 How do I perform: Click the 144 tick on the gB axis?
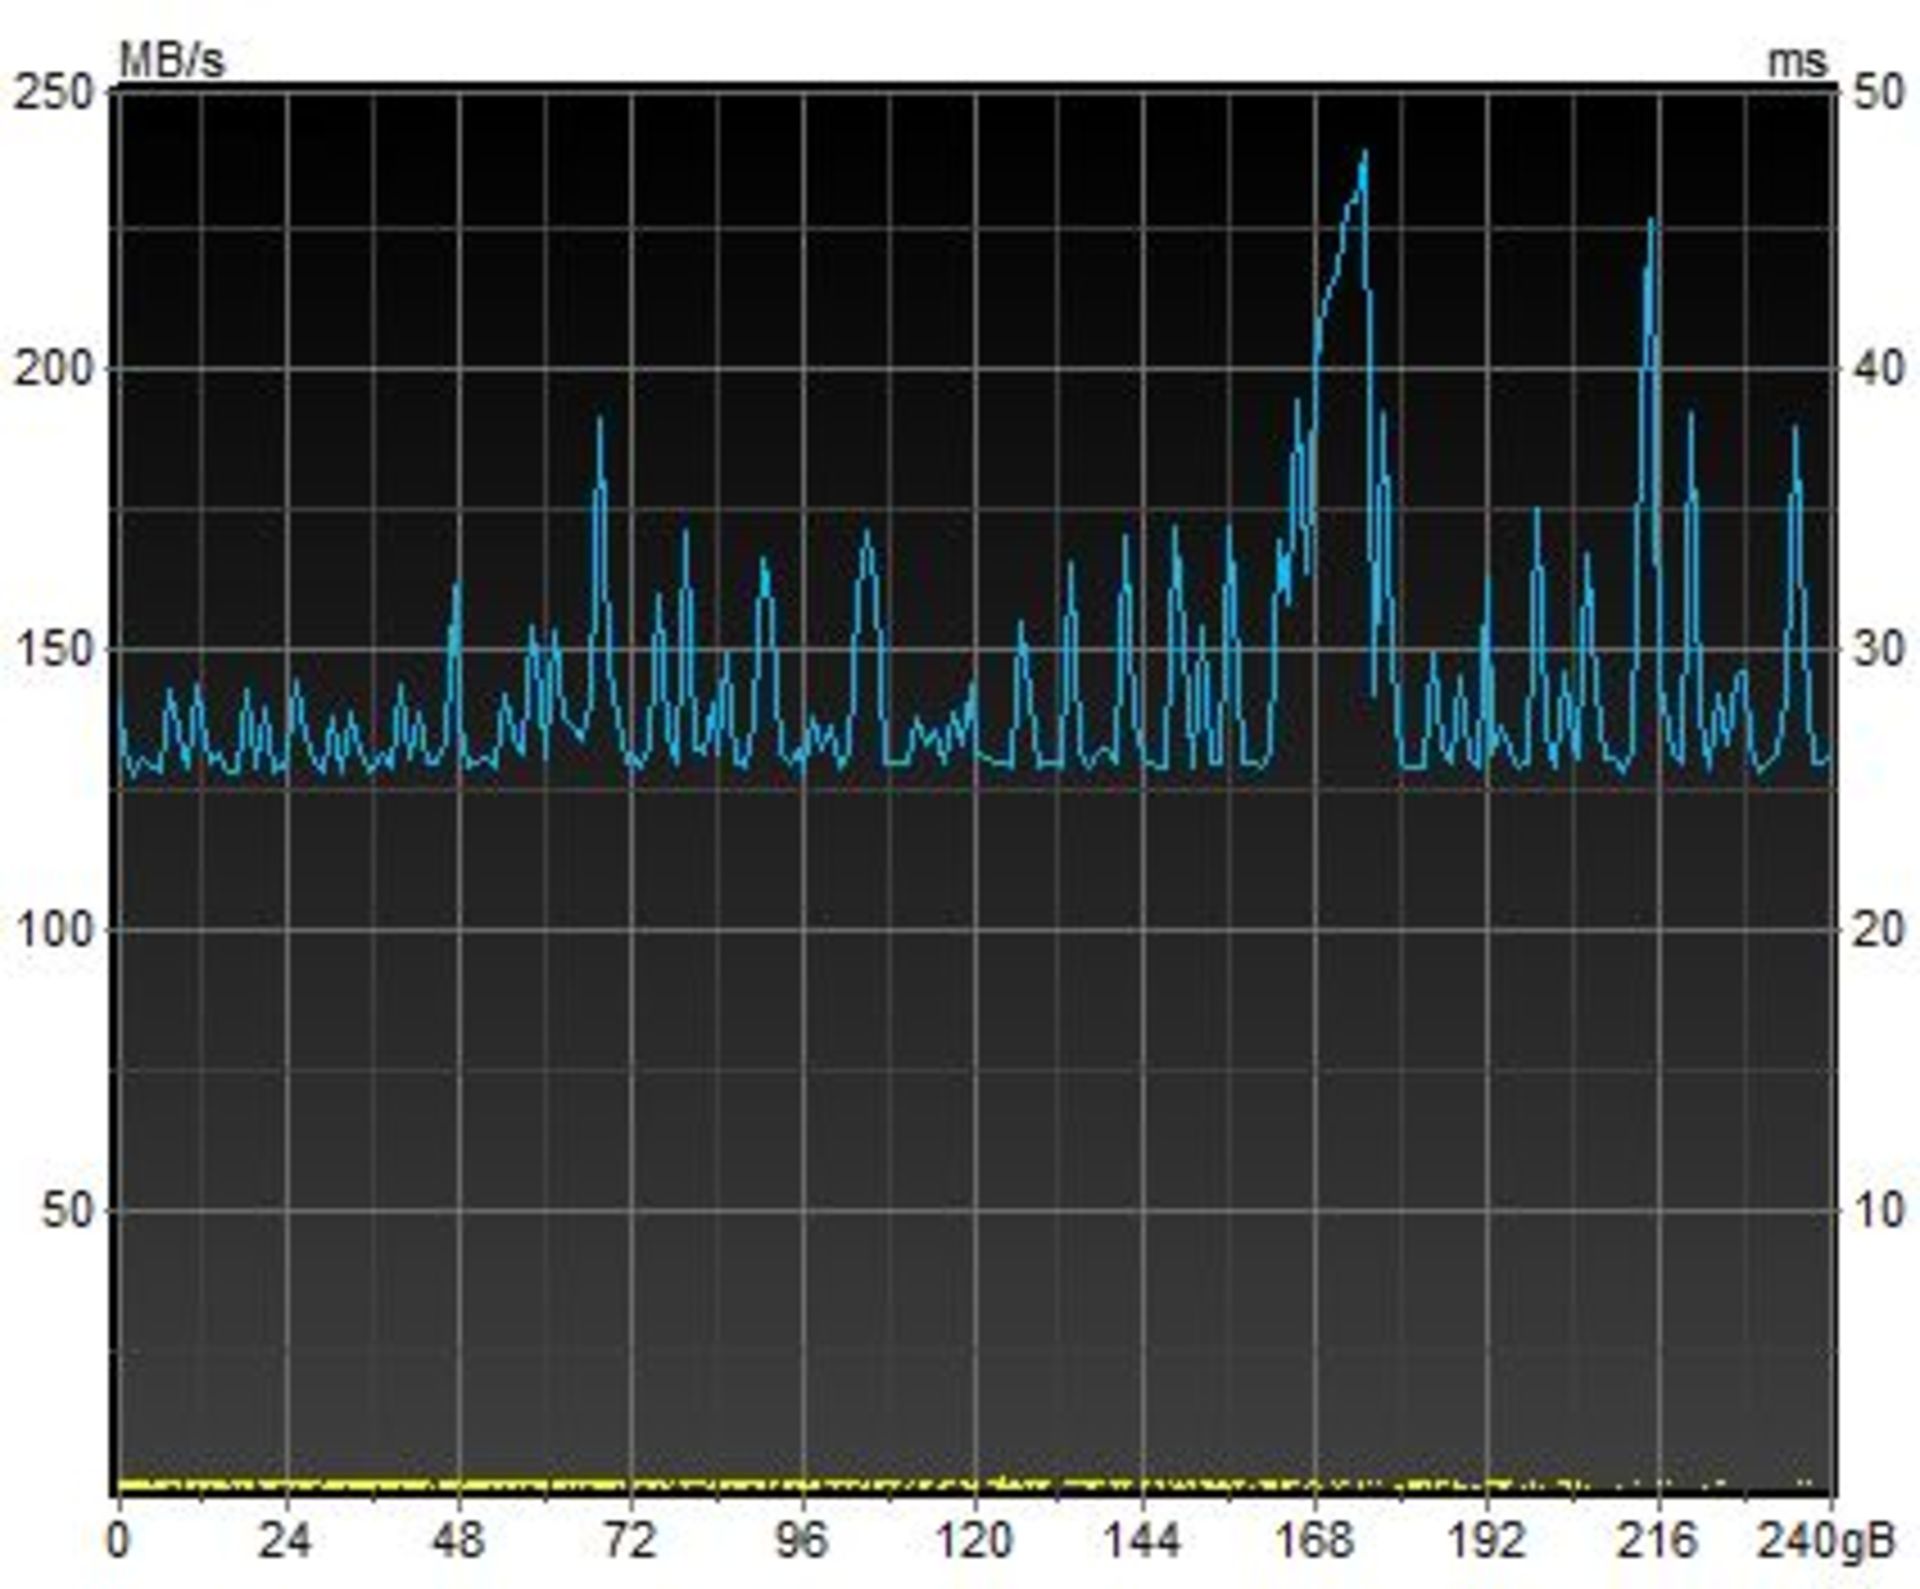(1144, 1540)
